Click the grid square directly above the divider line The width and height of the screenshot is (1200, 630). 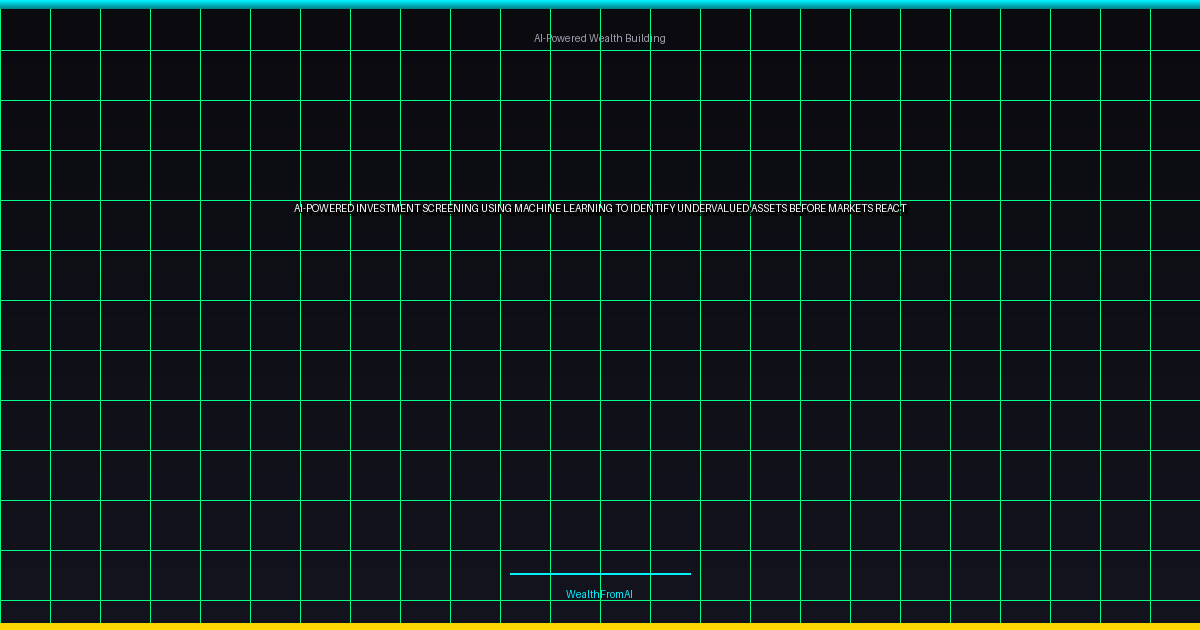(x=575, y=525)
